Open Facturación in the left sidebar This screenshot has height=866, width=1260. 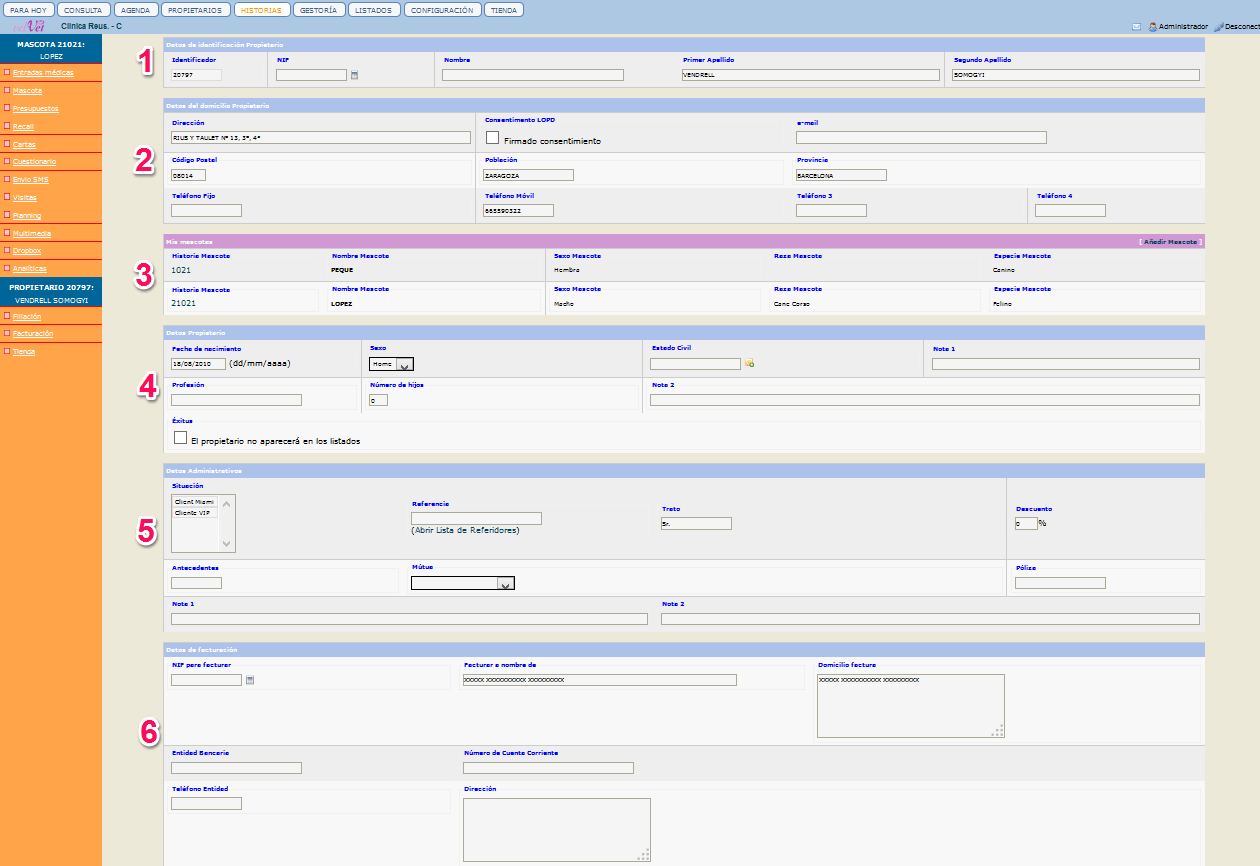[33, 333]
